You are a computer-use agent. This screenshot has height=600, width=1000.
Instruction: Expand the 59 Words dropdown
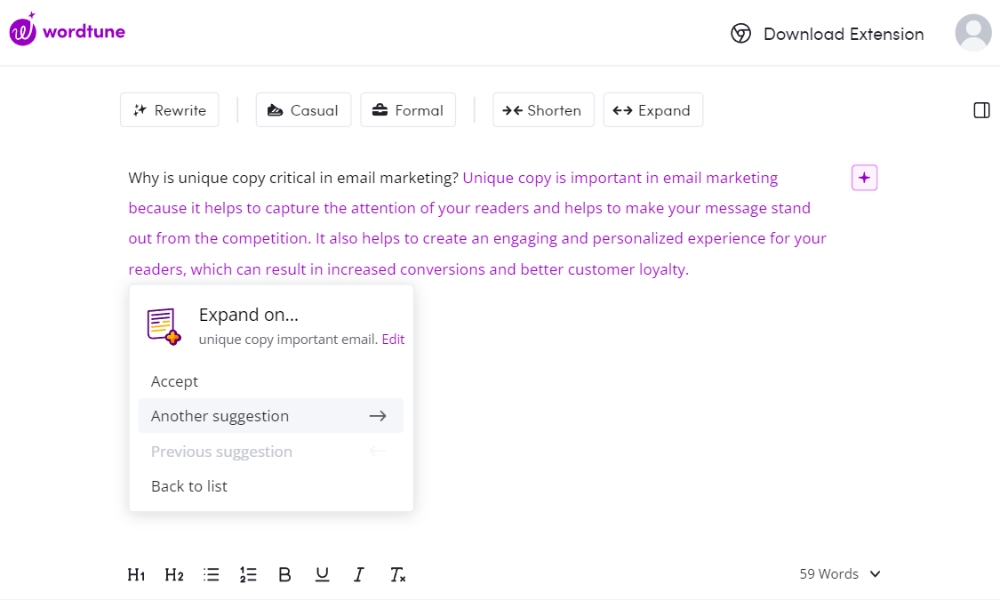tap(840, 574)
